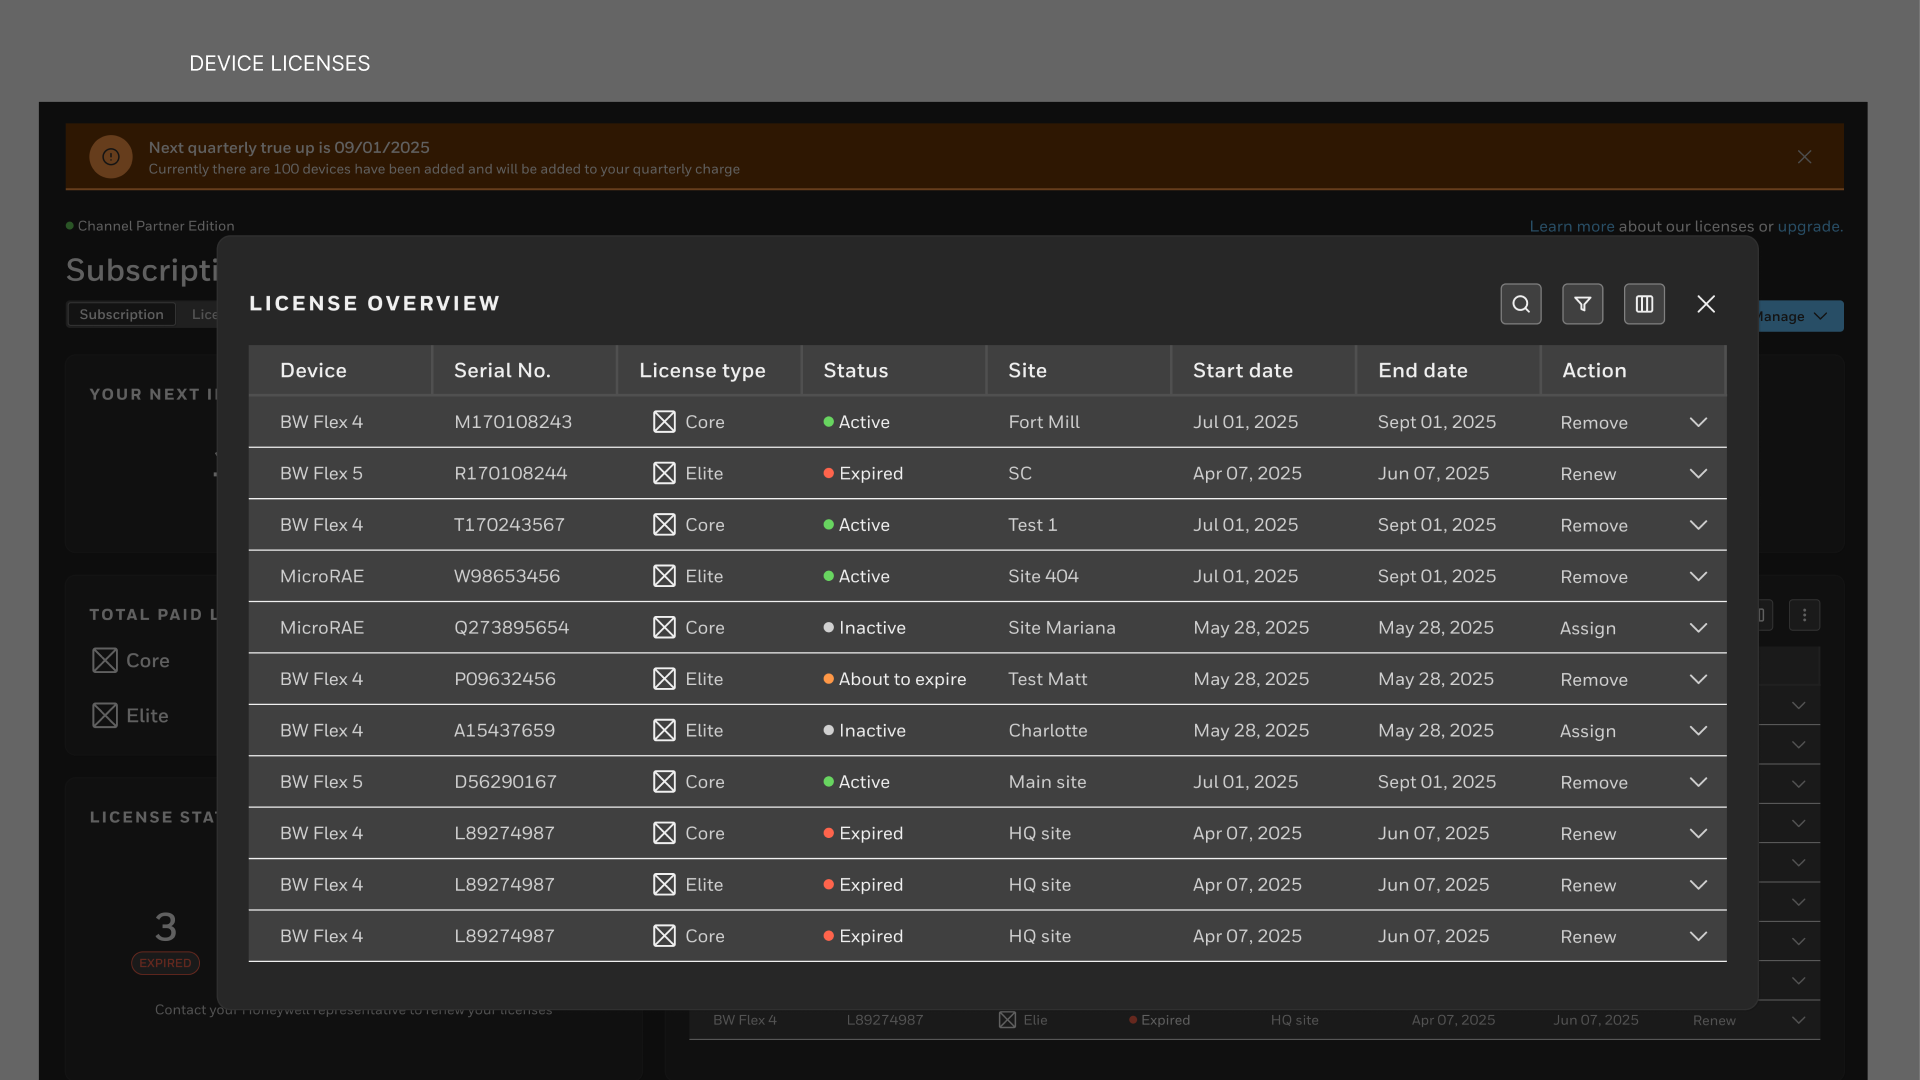Image resolution: width=1920 pixels, height=1080 pixels.
Task: Close the License Overview dialog
Action: (x=1706, y=304)
